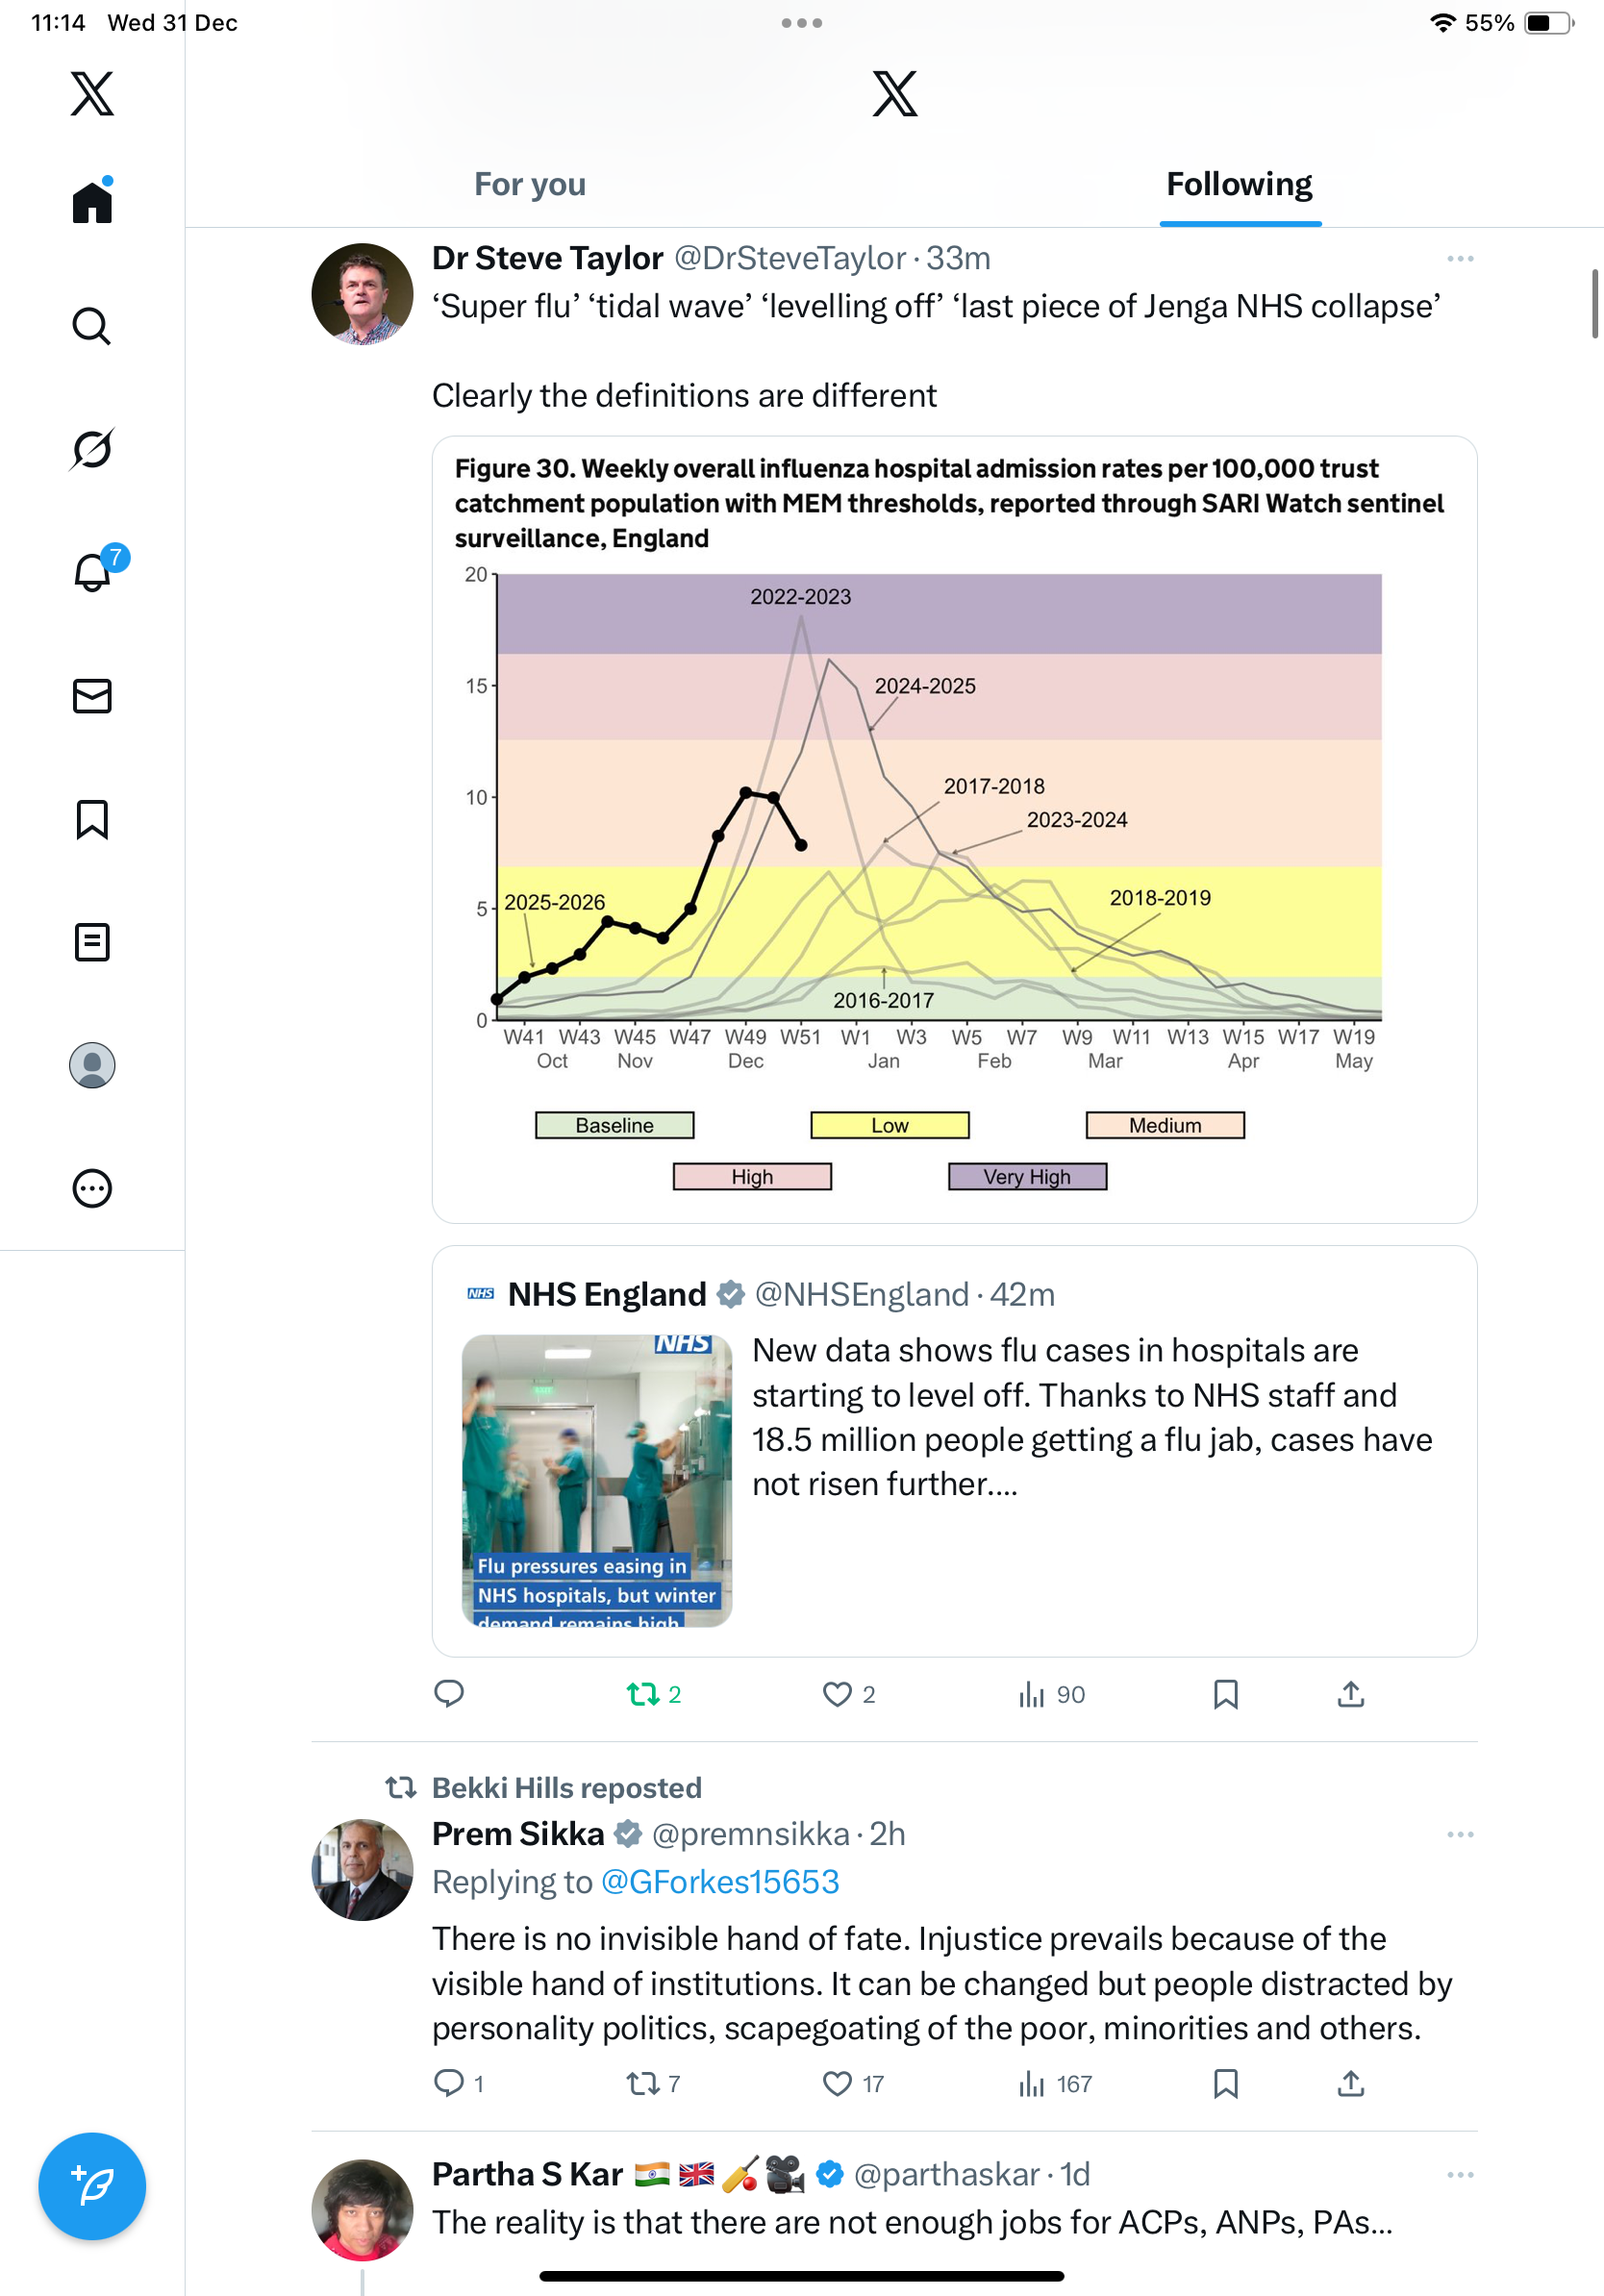Bookmark Prem Sikka's reply

pos(1225,2084)
